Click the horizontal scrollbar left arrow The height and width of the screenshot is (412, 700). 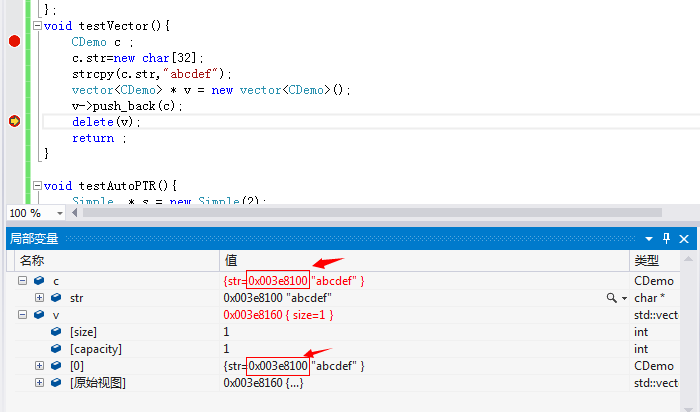pyautogui.click(x=75, y=213)
